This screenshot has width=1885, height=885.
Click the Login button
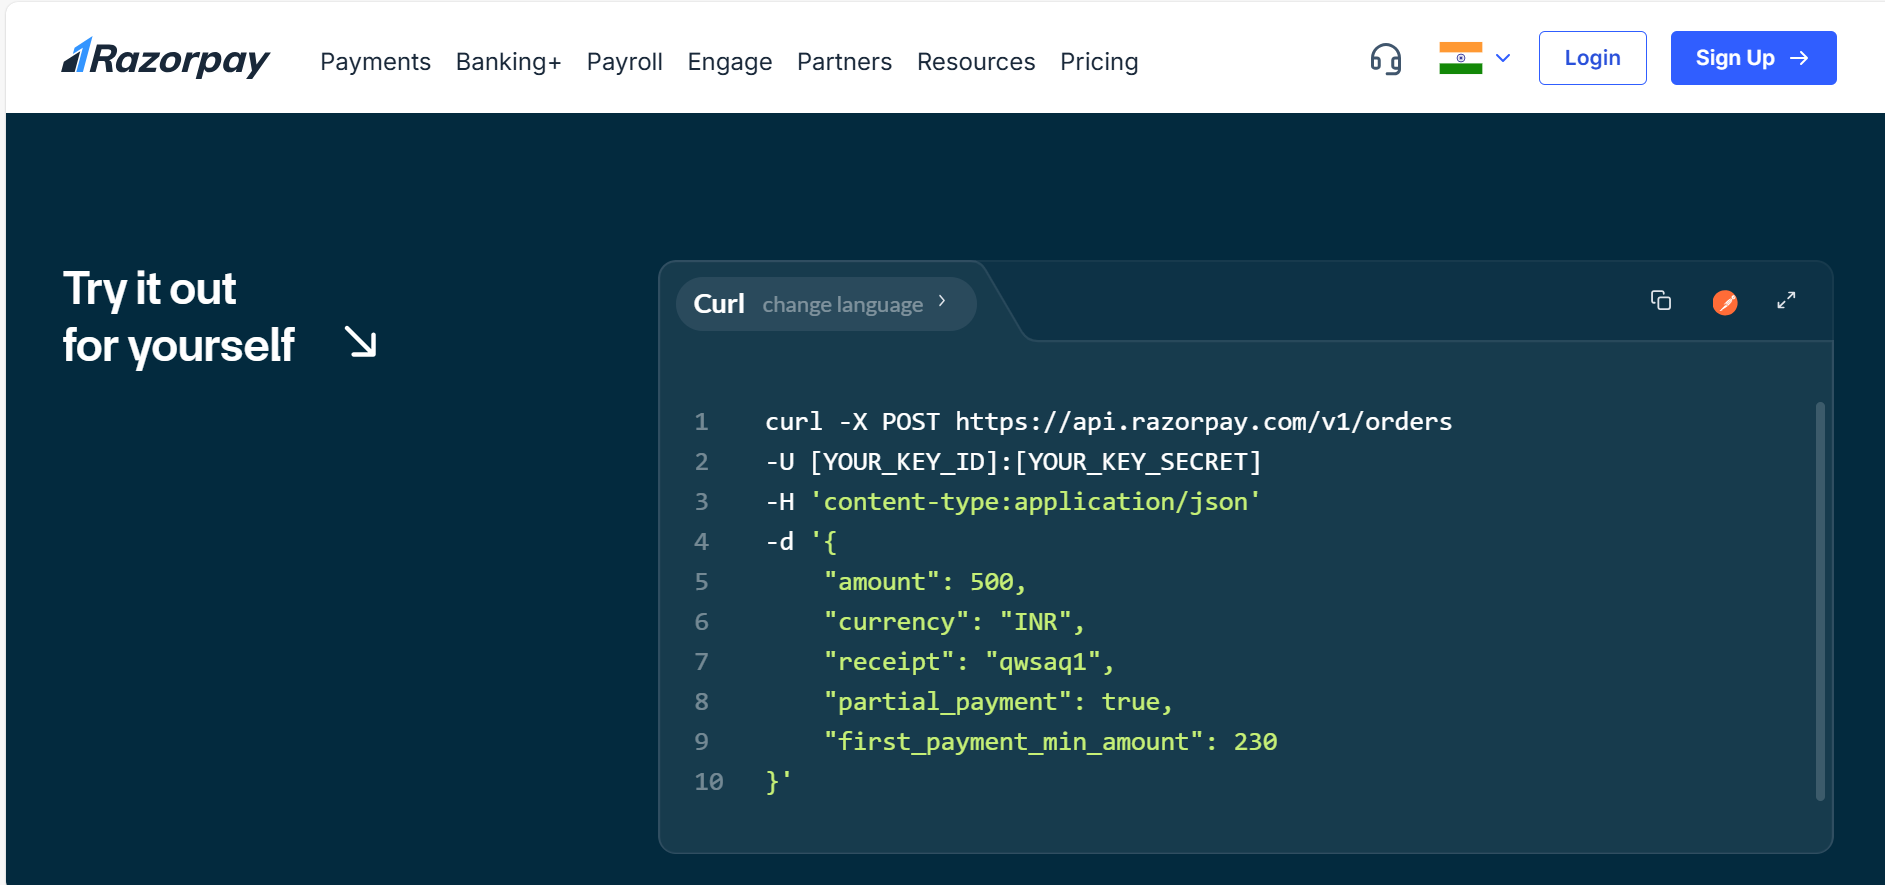pos(1592,58)
